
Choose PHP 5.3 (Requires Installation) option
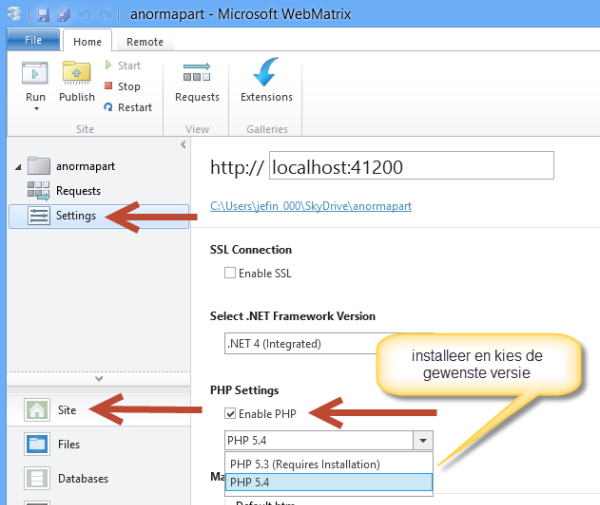click(x=329, y=464)
